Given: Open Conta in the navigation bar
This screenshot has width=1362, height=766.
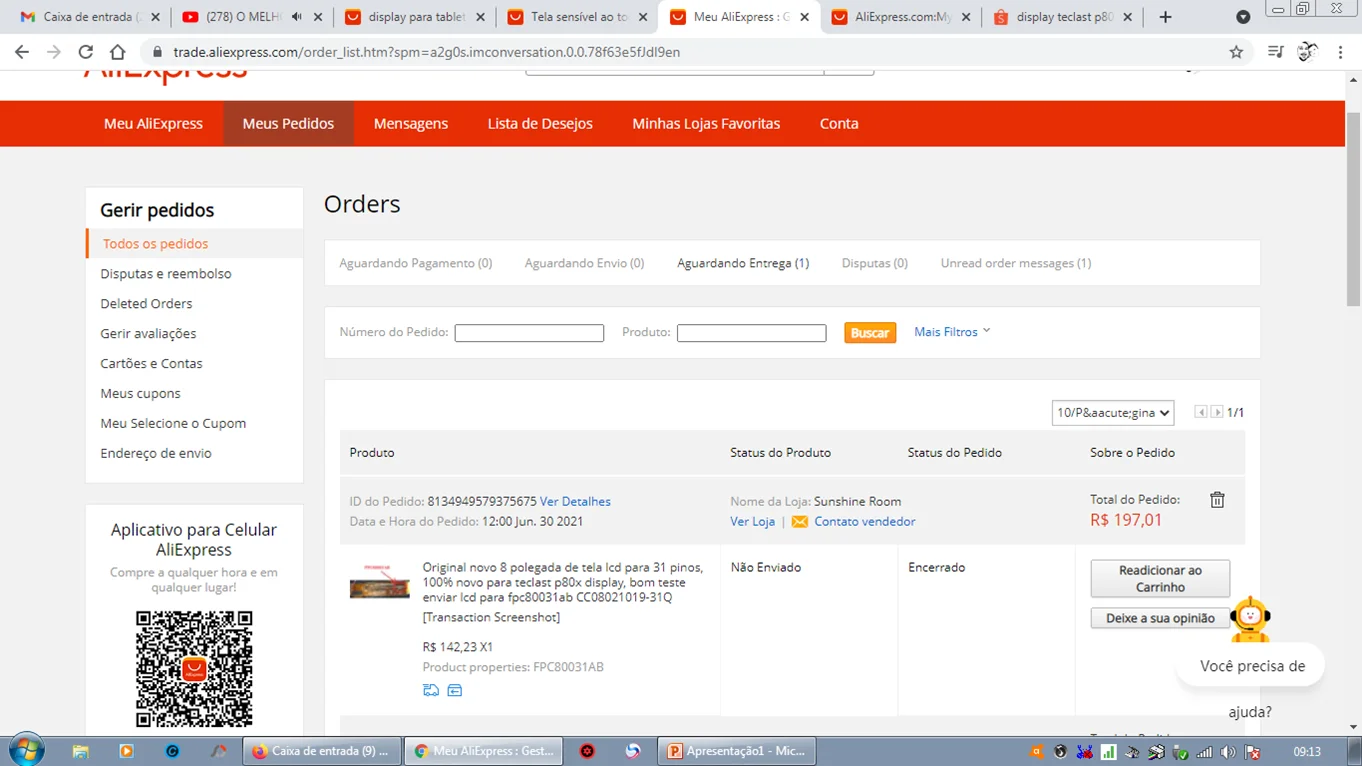Looking at the screenshot, I should click(x=839, y=124).
